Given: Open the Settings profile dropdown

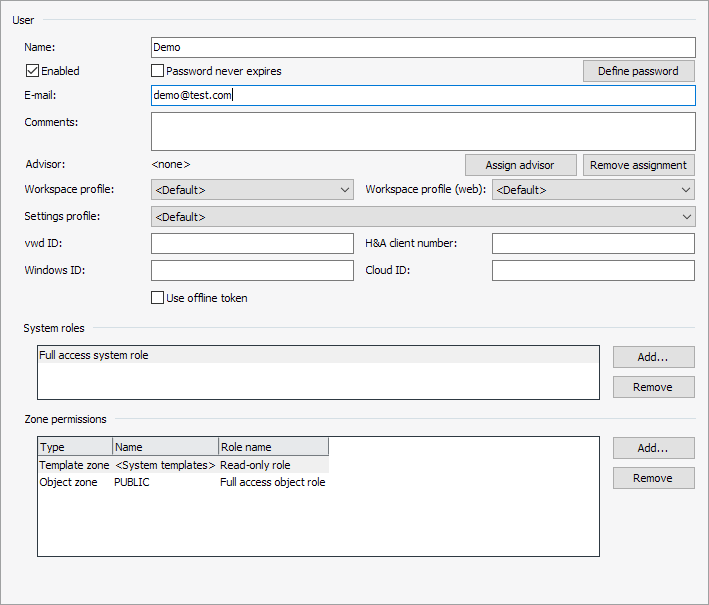Looking at the screenshot, I should coord(422,217).
